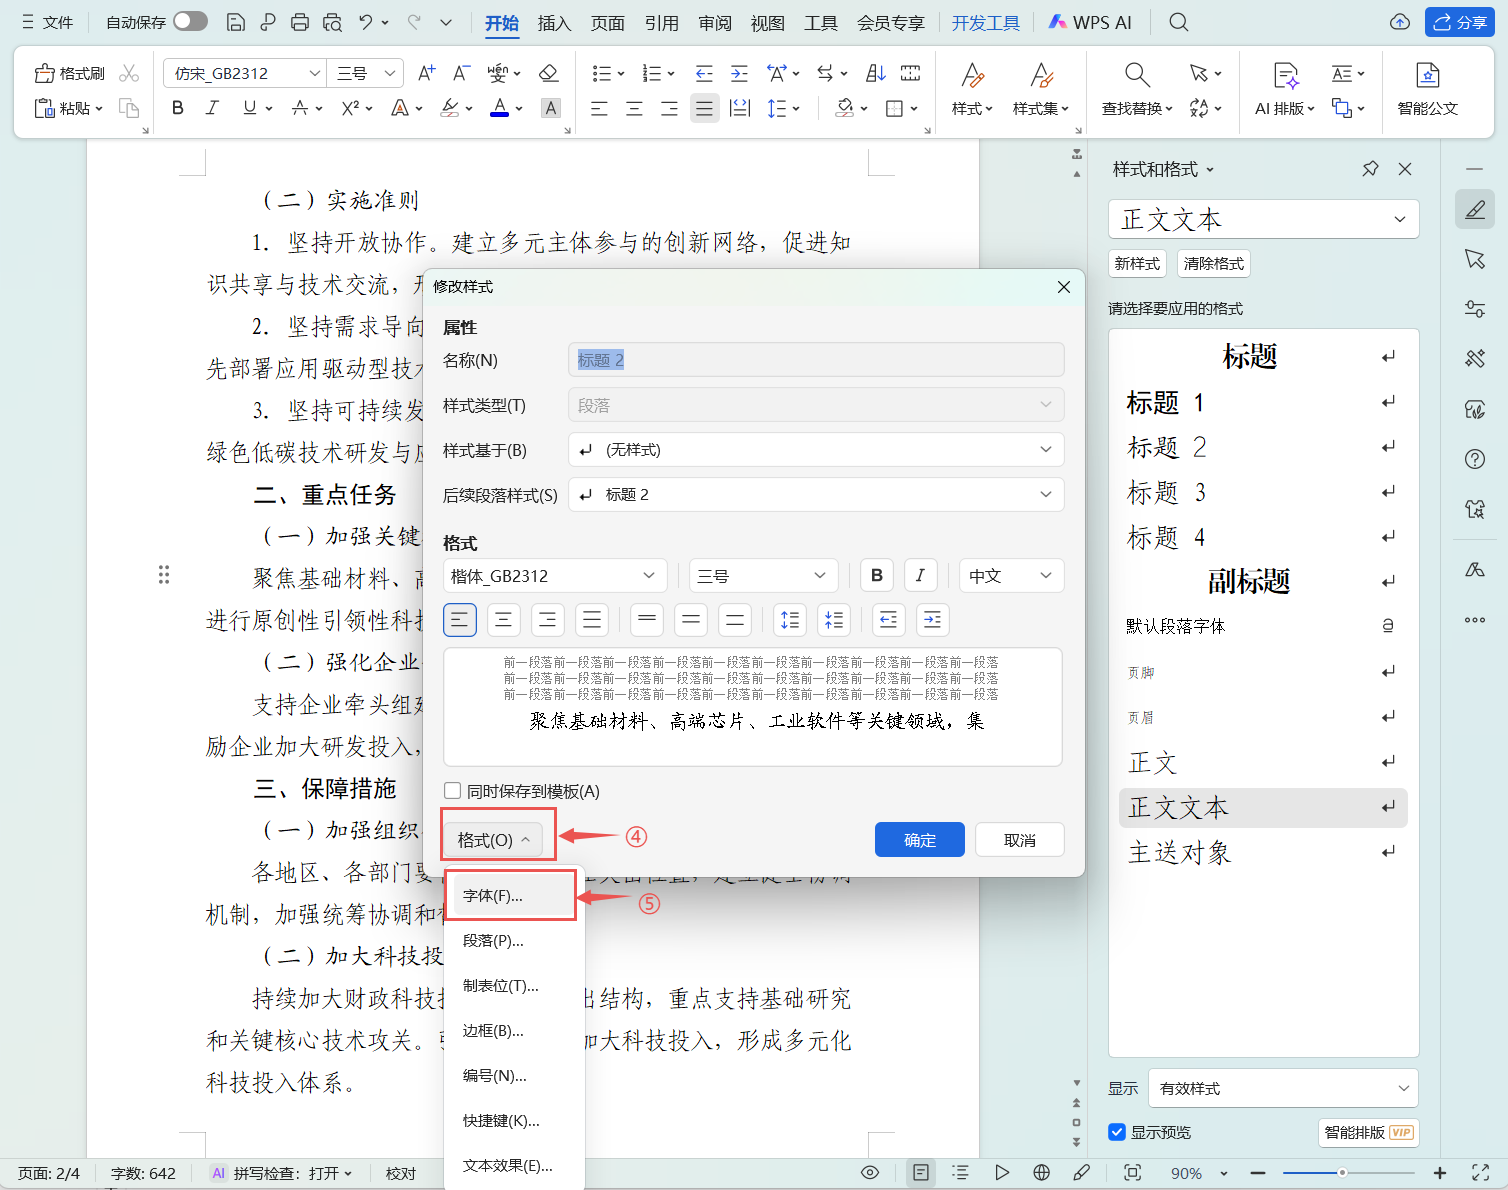Pin the styles and formatting panel

pos(1370,169)
